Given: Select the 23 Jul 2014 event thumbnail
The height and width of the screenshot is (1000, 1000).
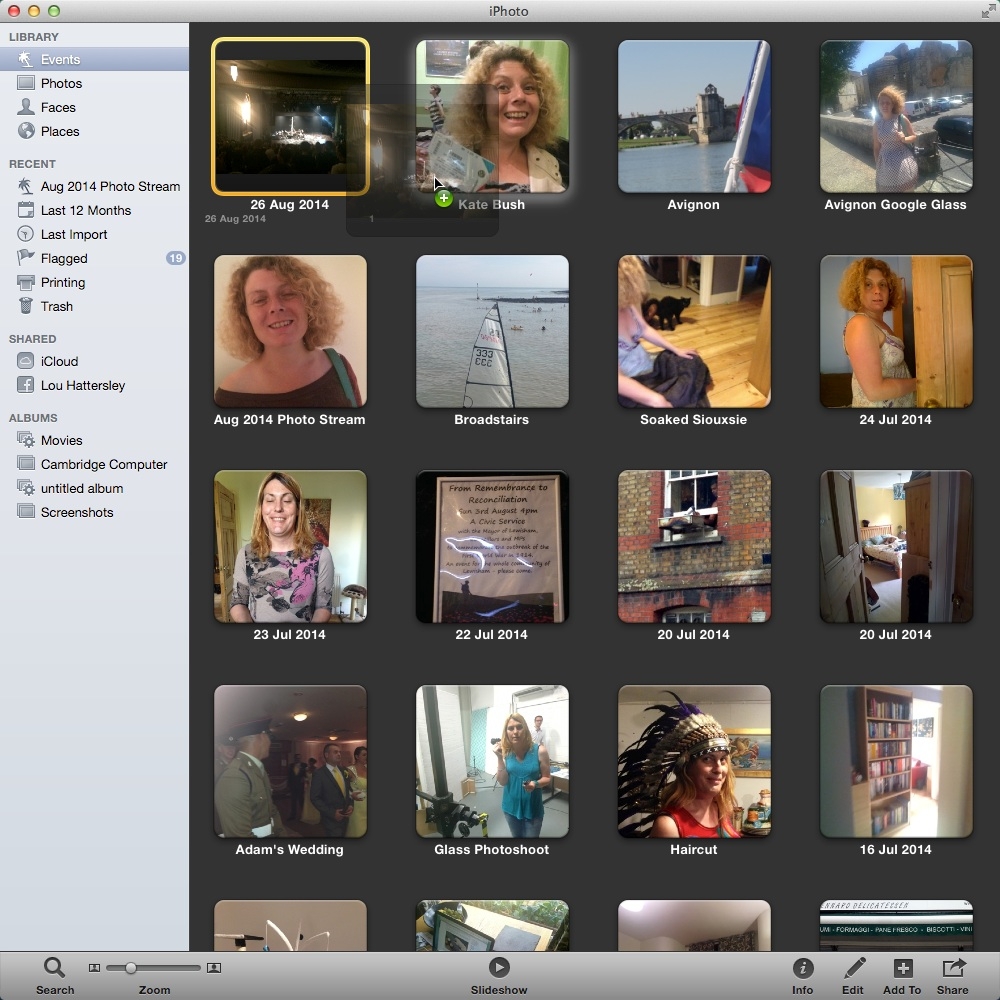Looking at the screenshot, I should 290,546.
